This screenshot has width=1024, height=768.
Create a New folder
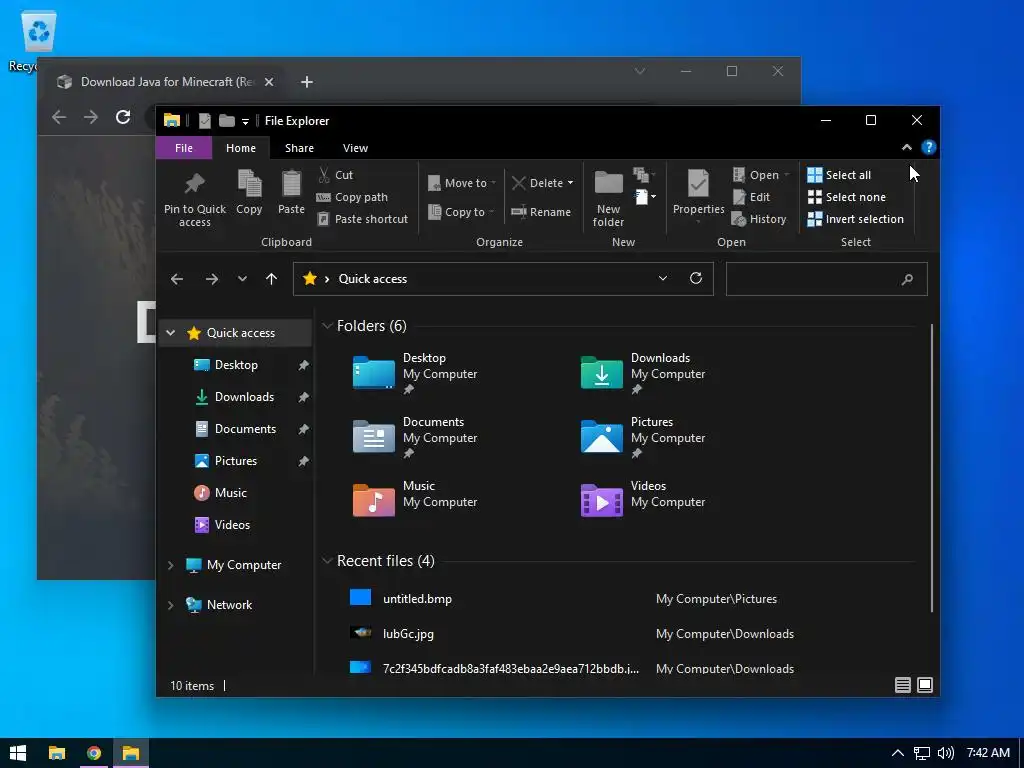[x=608, y=199]
